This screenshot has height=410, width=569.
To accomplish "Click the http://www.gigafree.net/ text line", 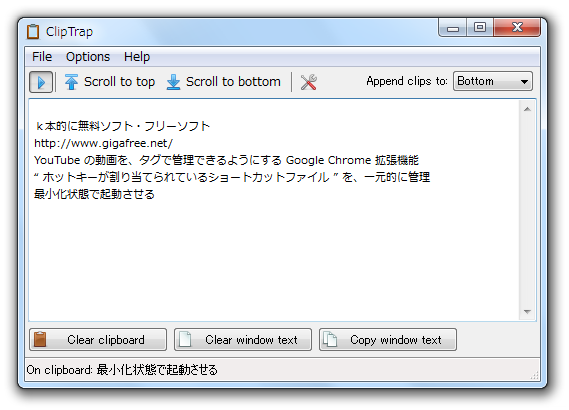I will [x=103, y=143].
